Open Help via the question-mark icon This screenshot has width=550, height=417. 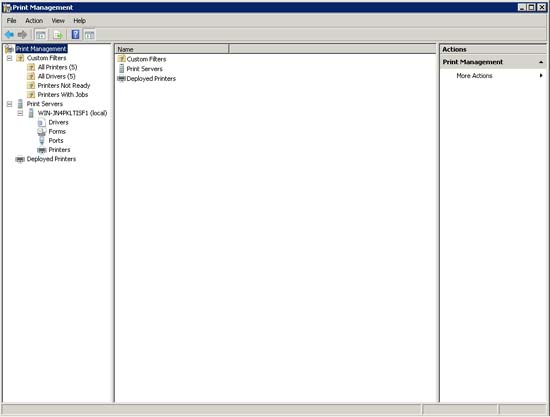[75, 34]
